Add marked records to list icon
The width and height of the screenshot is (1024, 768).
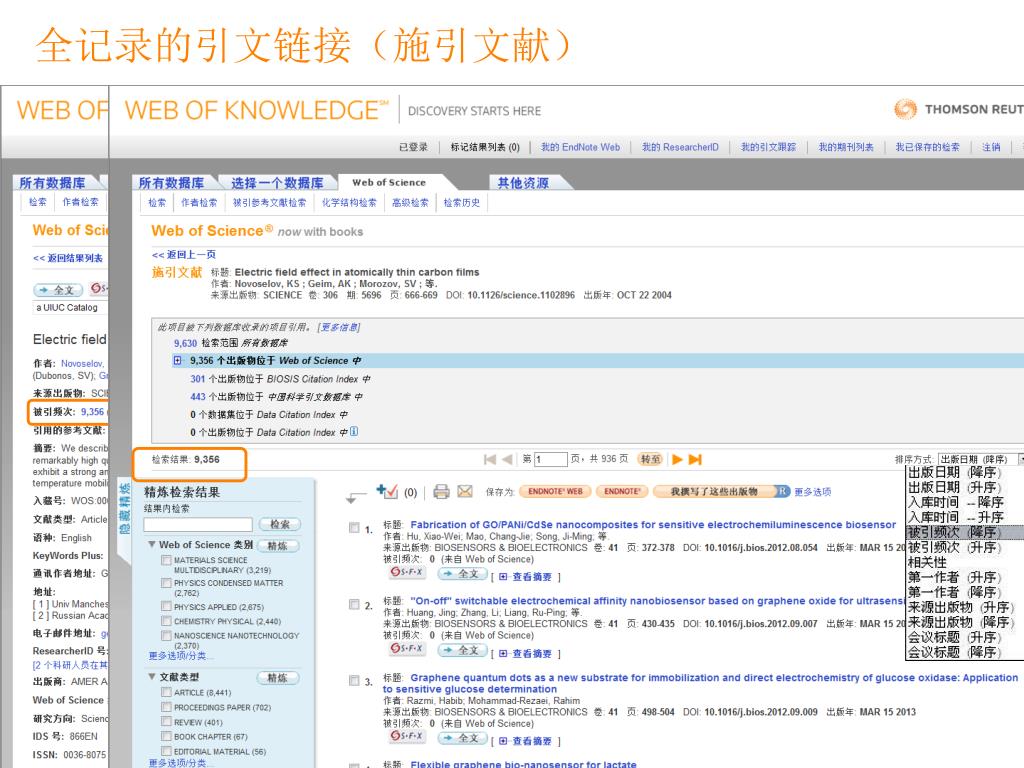pyautogui.click(x=387, y=491)
